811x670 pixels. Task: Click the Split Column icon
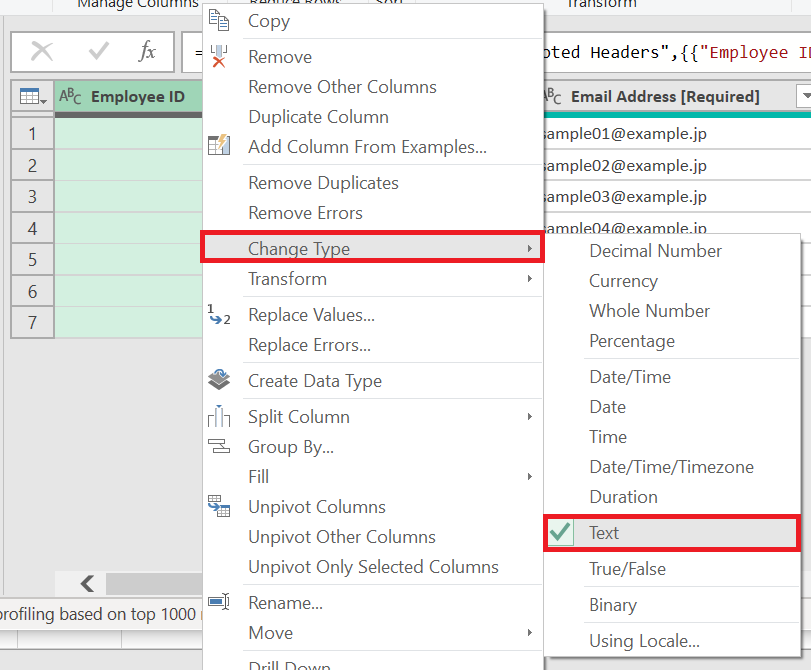tap(219, 417)
